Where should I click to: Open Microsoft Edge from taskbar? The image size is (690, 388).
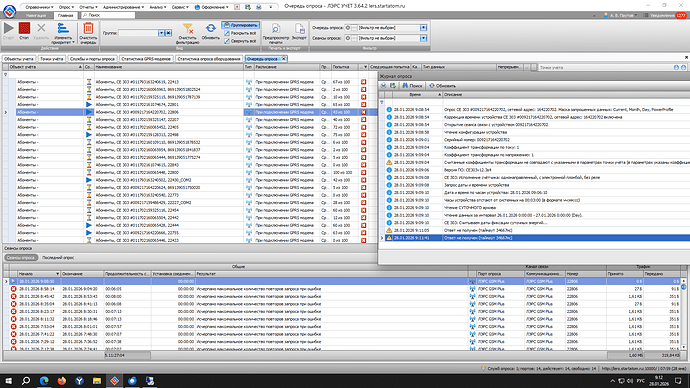44,381
